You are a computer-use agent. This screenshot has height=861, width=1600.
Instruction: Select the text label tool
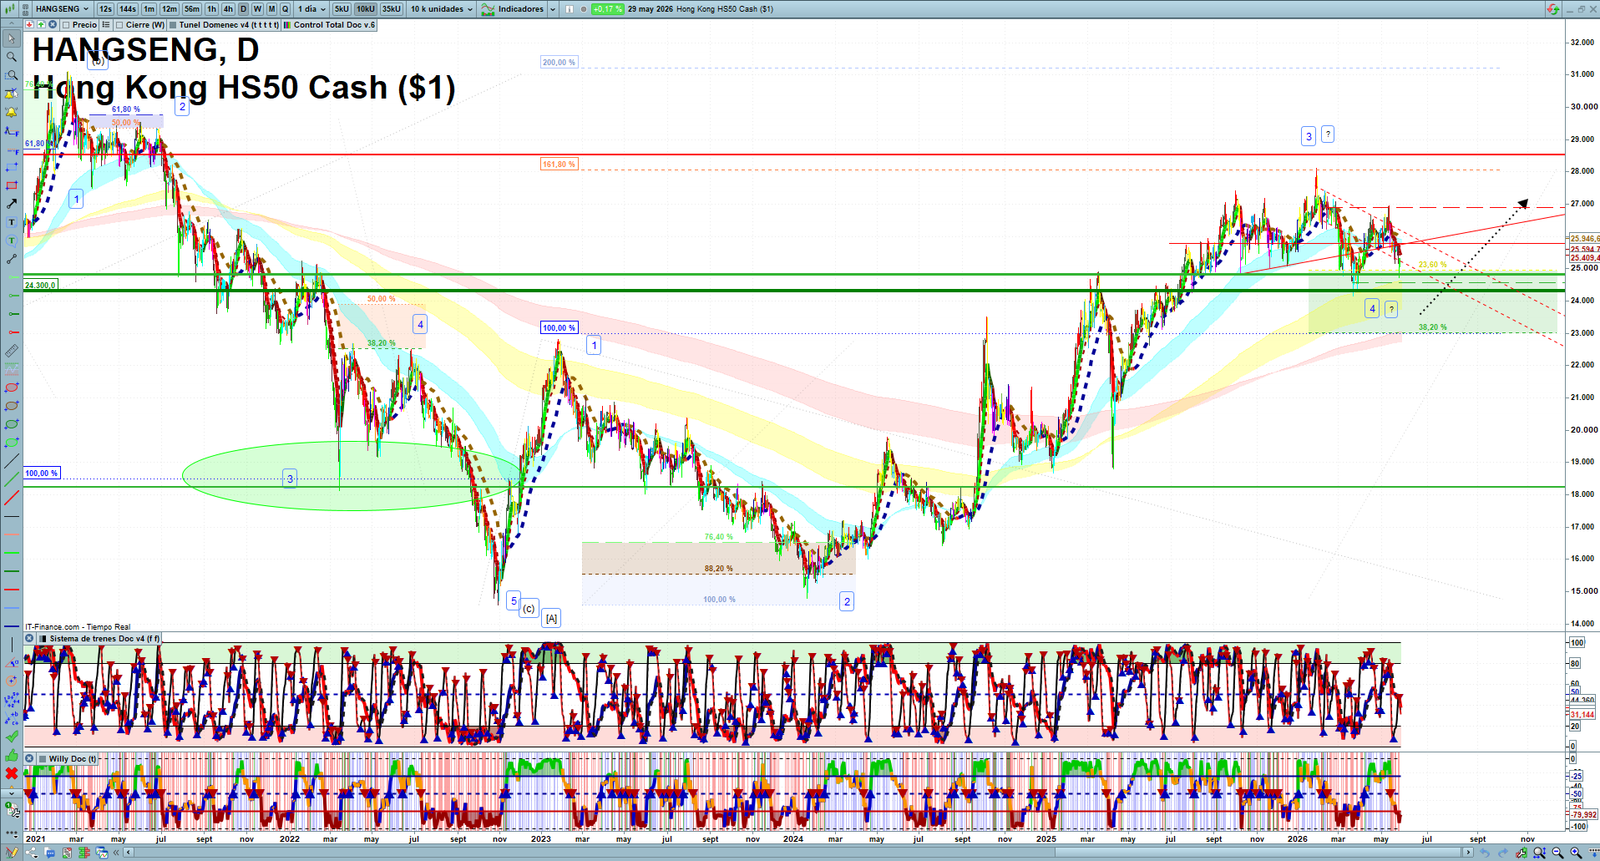[x=12, y=222]
